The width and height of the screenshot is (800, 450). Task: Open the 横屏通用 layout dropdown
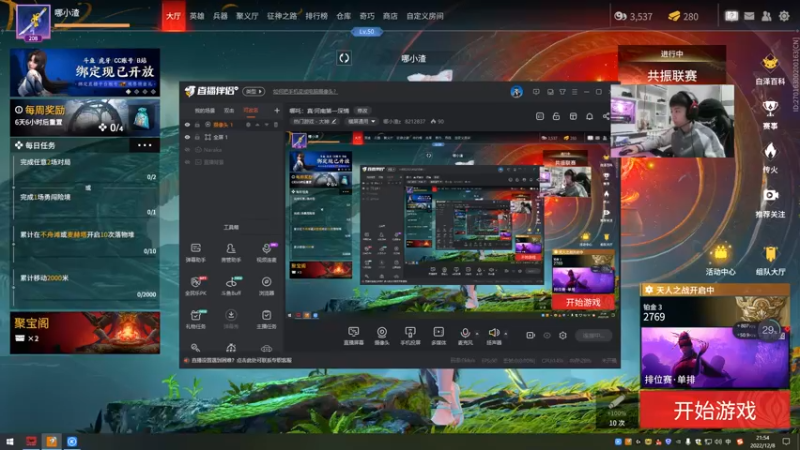click(361, 121)
